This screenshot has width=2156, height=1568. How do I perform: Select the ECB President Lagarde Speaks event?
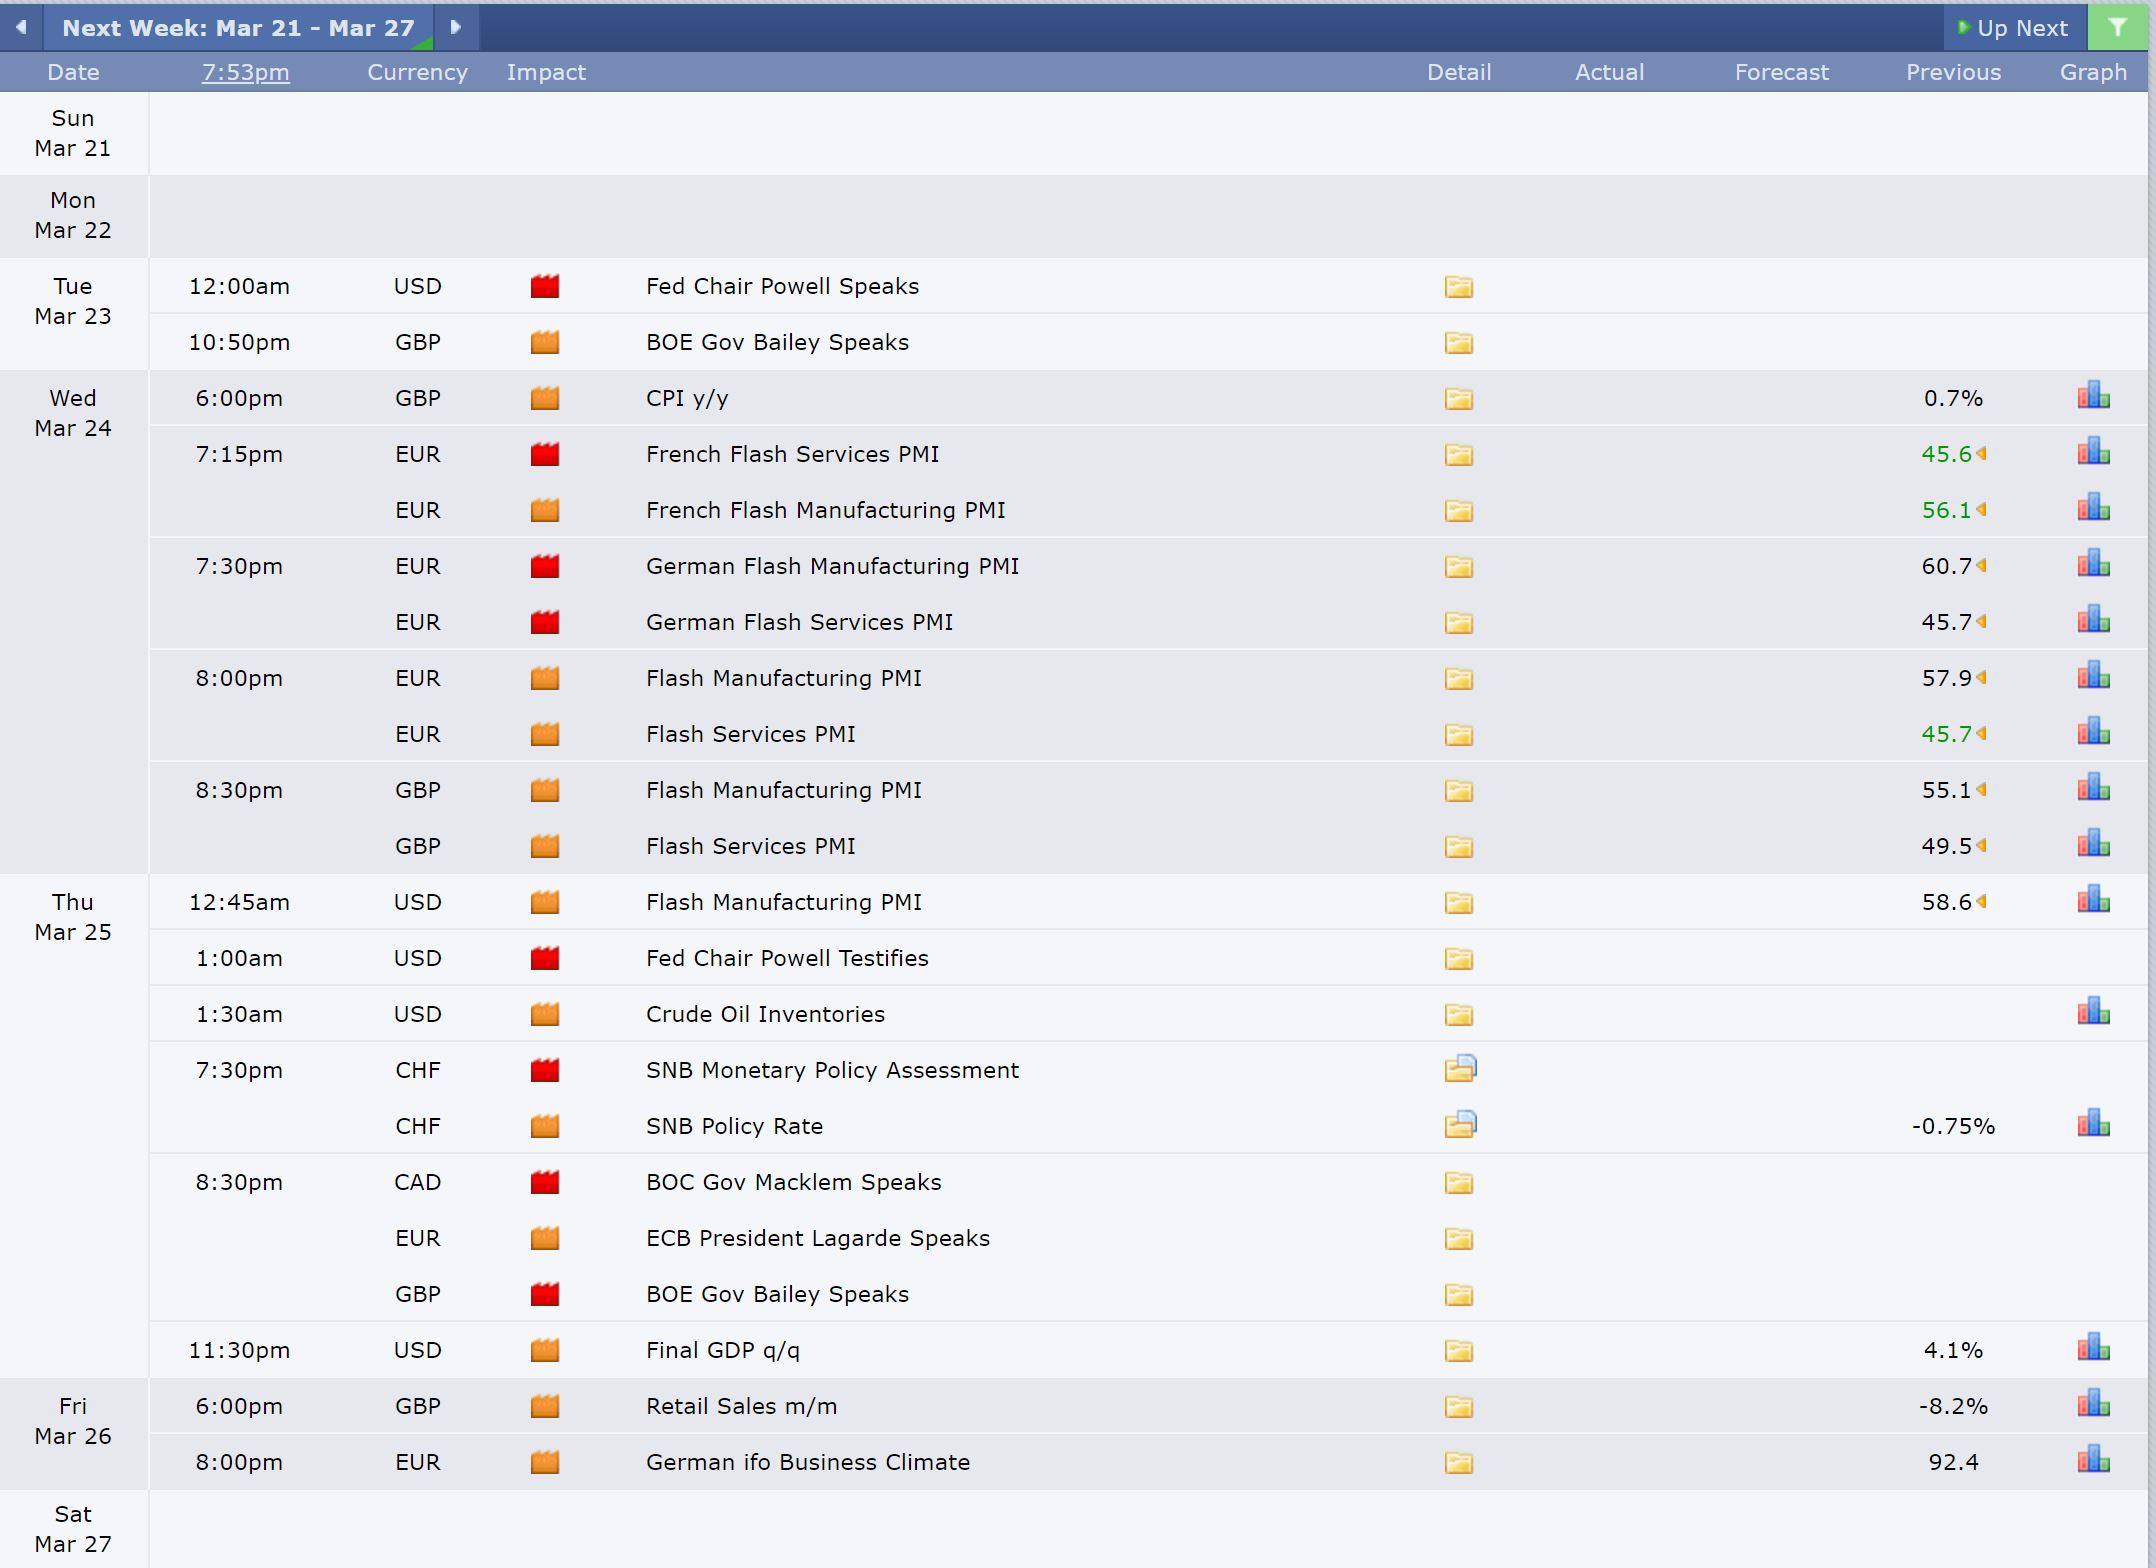click(x=817, y=1238)
